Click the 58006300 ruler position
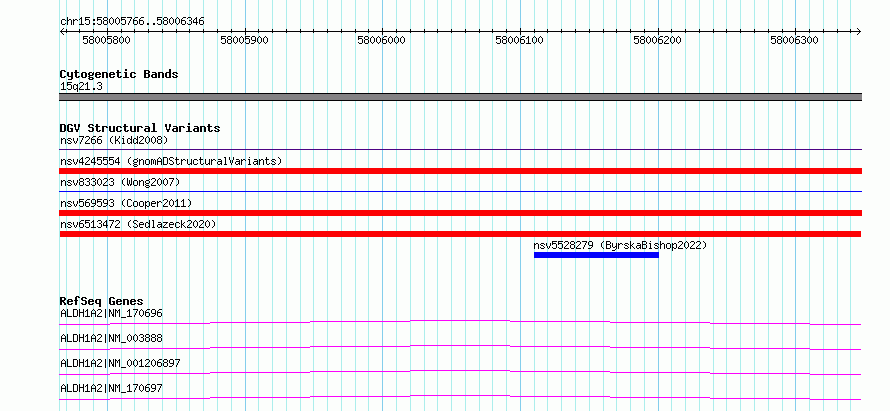Screen dimensions: 890x411 point(795,40)
